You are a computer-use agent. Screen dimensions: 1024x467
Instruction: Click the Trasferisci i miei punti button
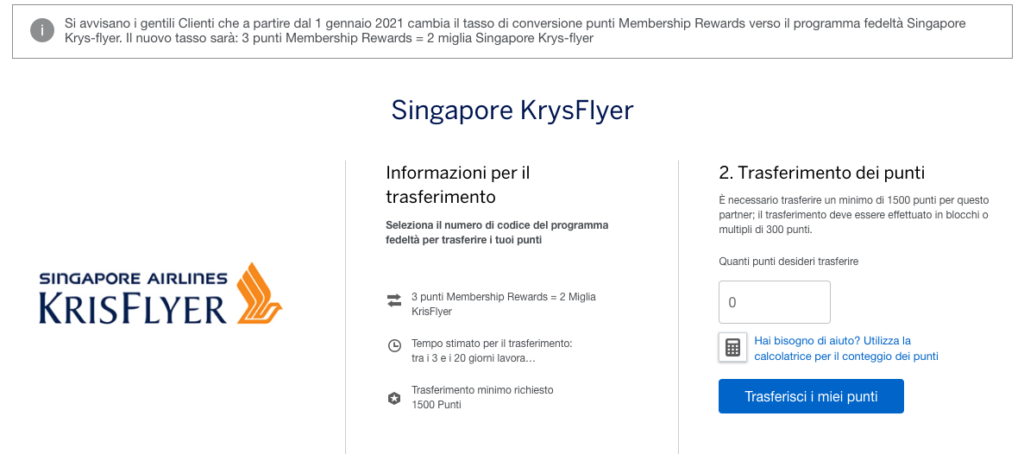coord(811,396)
